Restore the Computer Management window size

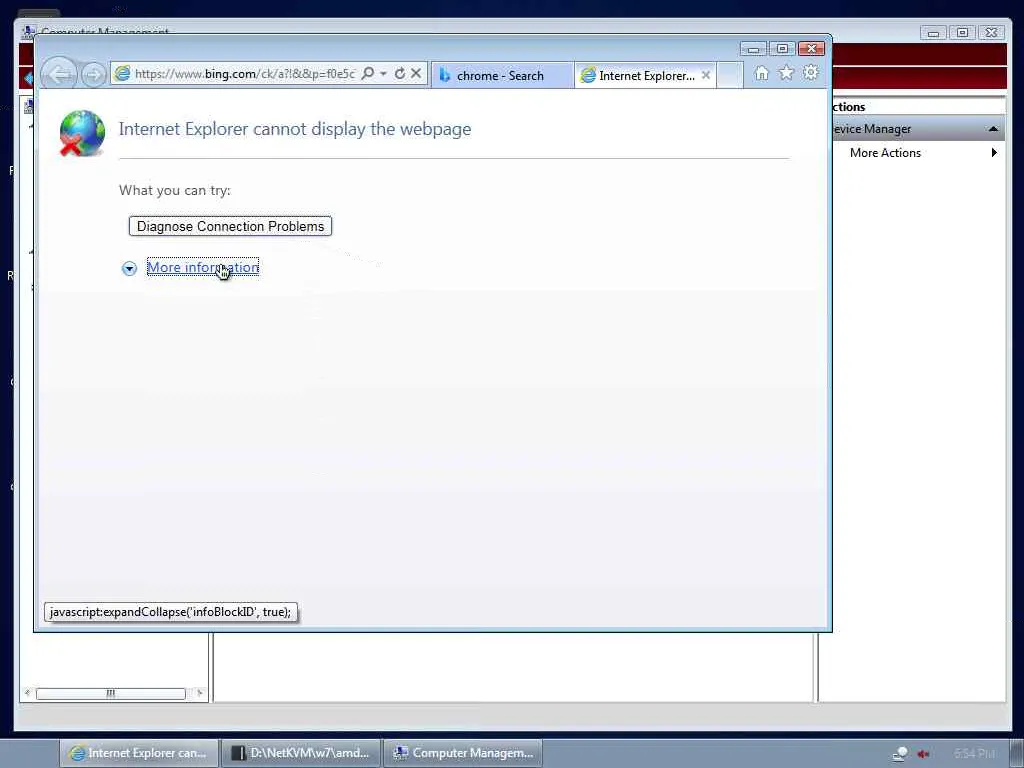tap(962, 33)
